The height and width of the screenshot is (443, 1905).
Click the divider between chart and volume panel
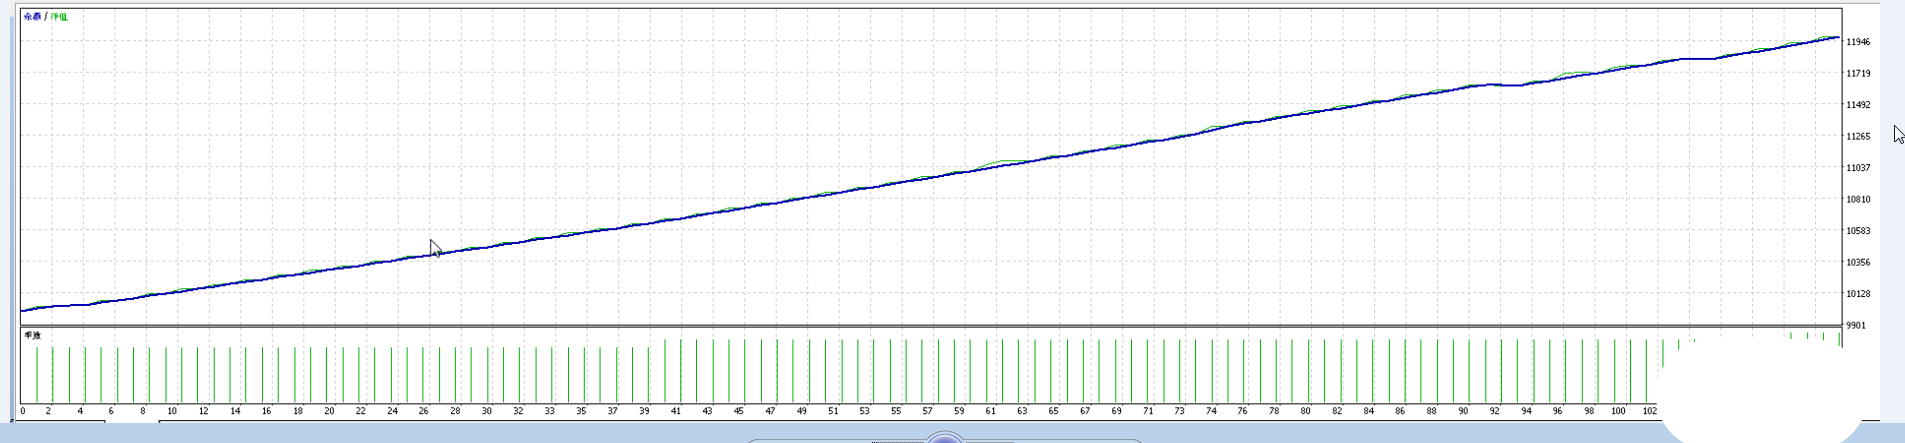(x=930, y=326)
